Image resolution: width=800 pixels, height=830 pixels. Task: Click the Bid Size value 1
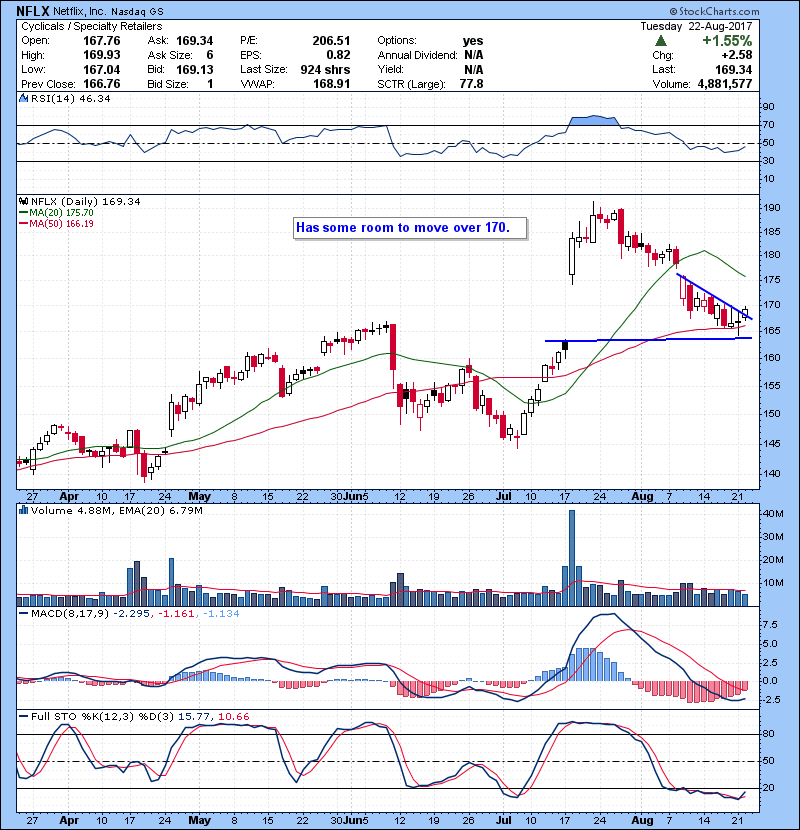point(210,84)
